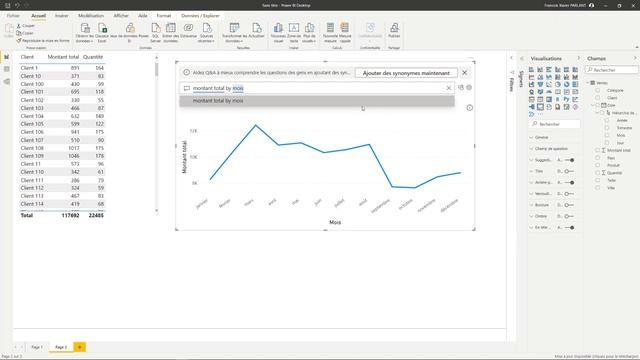Check the Quantité field checkbox
This screenshot has height=360, width=640.
[598, 173]
